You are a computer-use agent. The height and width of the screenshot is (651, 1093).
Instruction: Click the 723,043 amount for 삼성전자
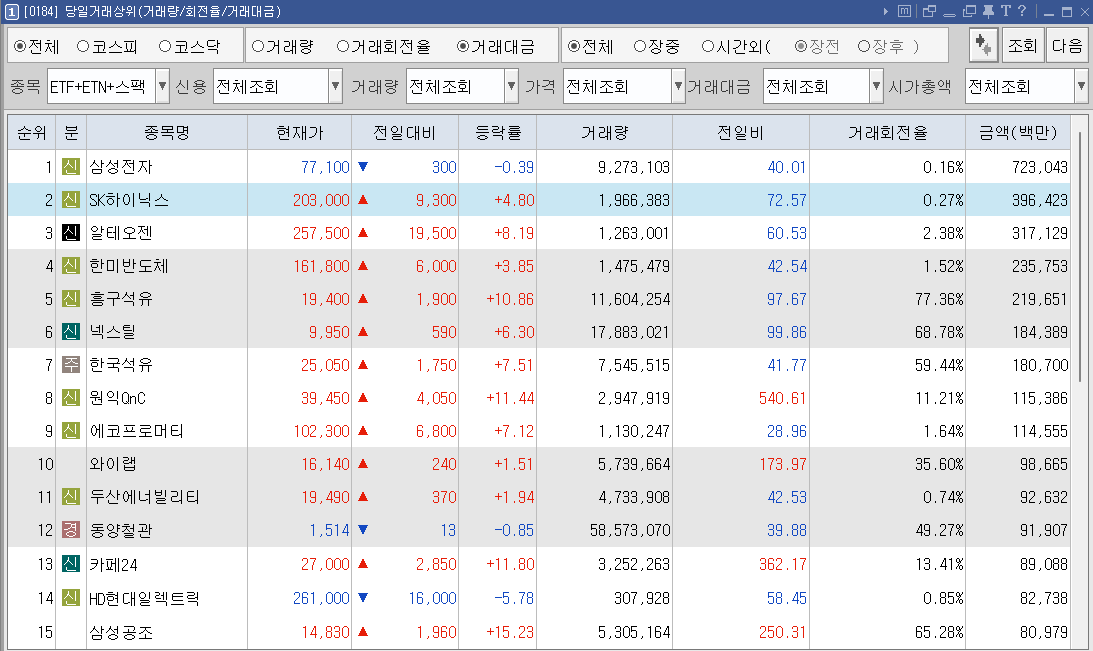(1040, 167)
